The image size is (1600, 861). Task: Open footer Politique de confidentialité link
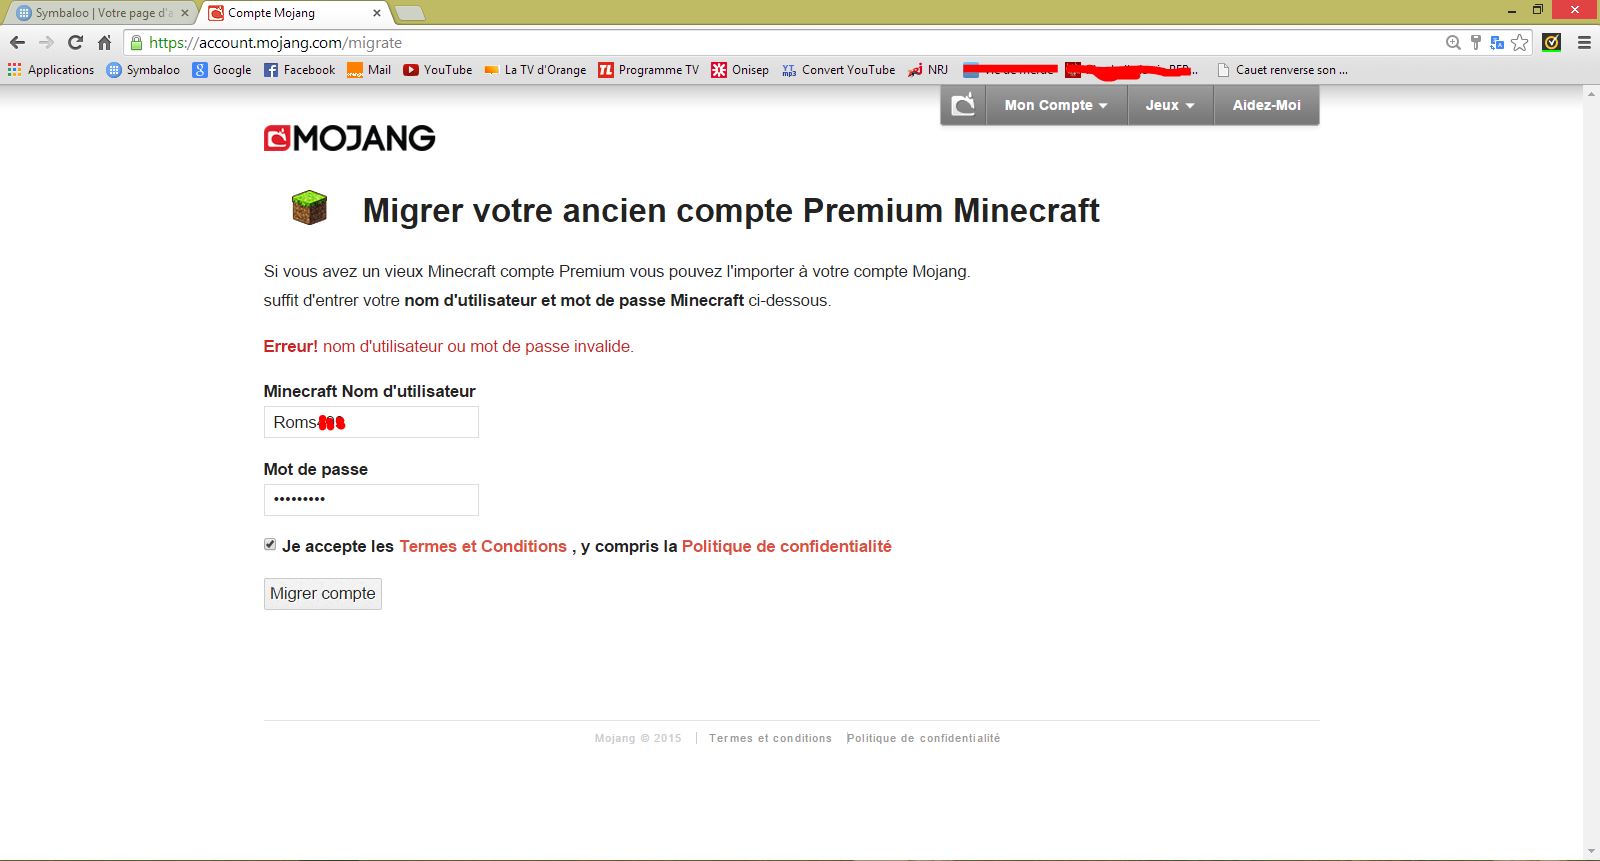(923, 738)
